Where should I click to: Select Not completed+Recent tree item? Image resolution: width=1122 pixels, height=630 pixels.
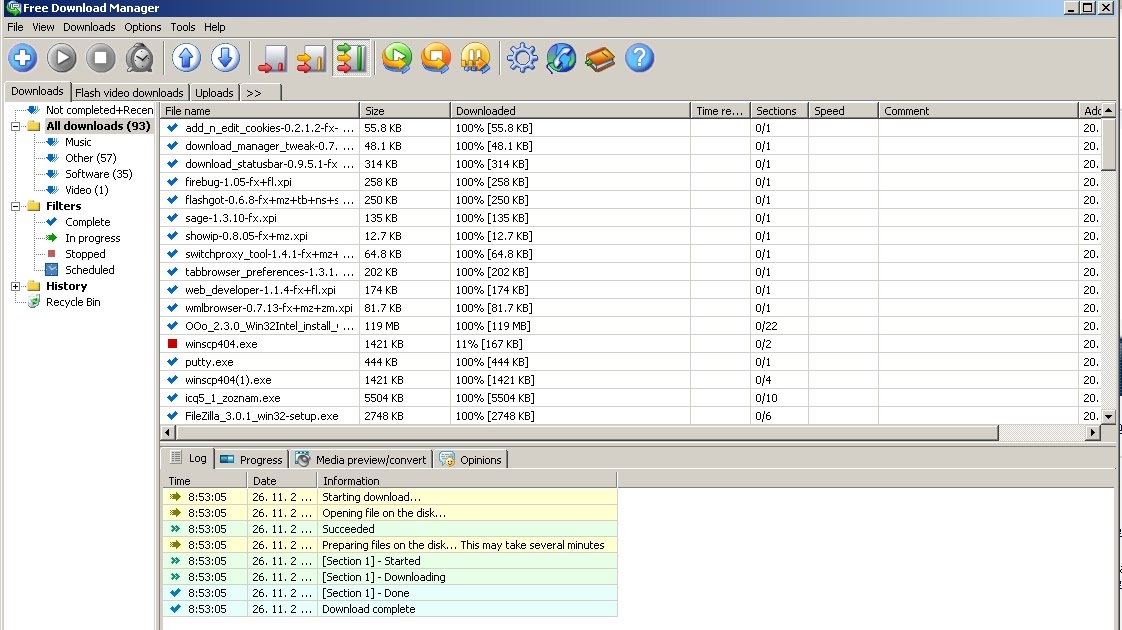pos(99,110)
